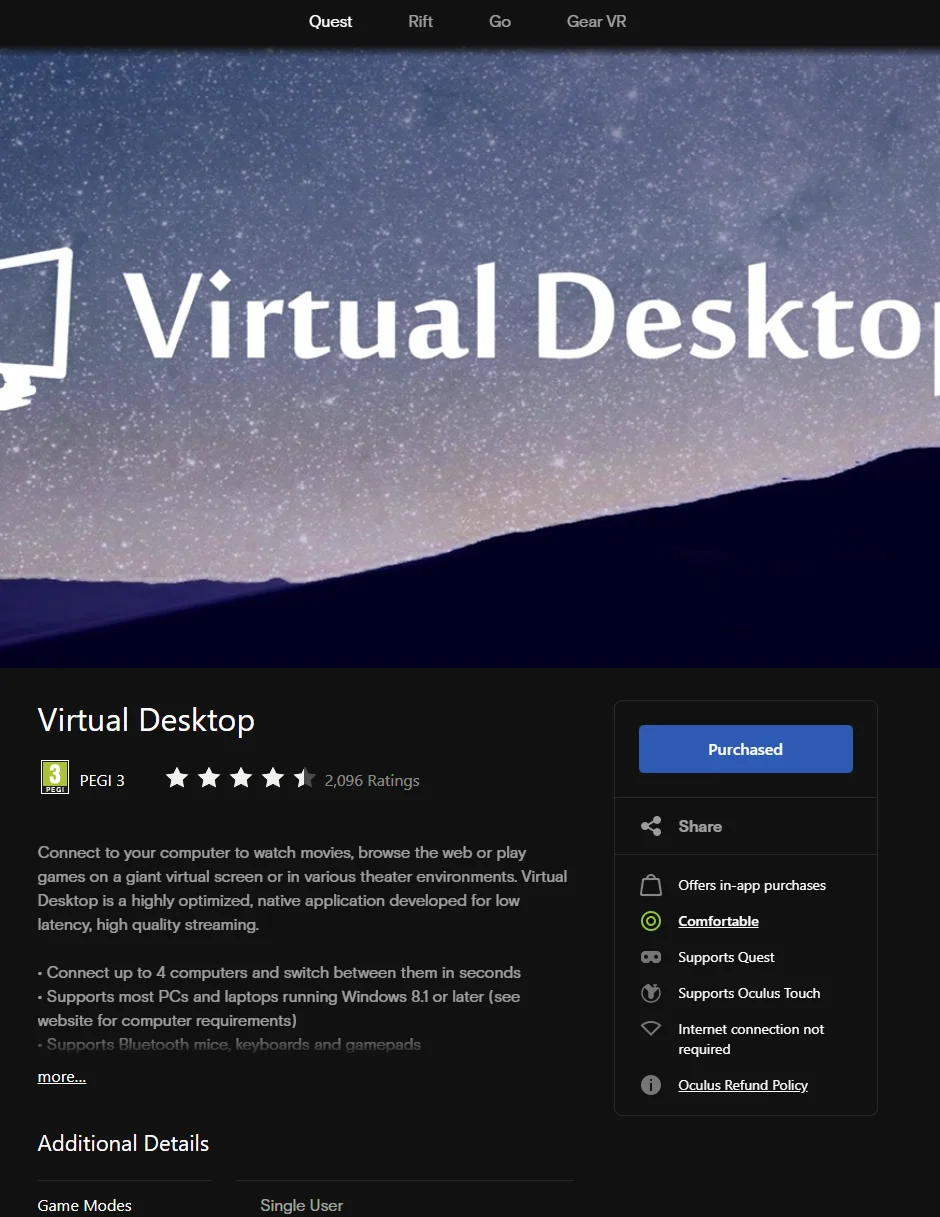Open the Comfortable rating link
940x1217 pixels.
coord(718,921)
